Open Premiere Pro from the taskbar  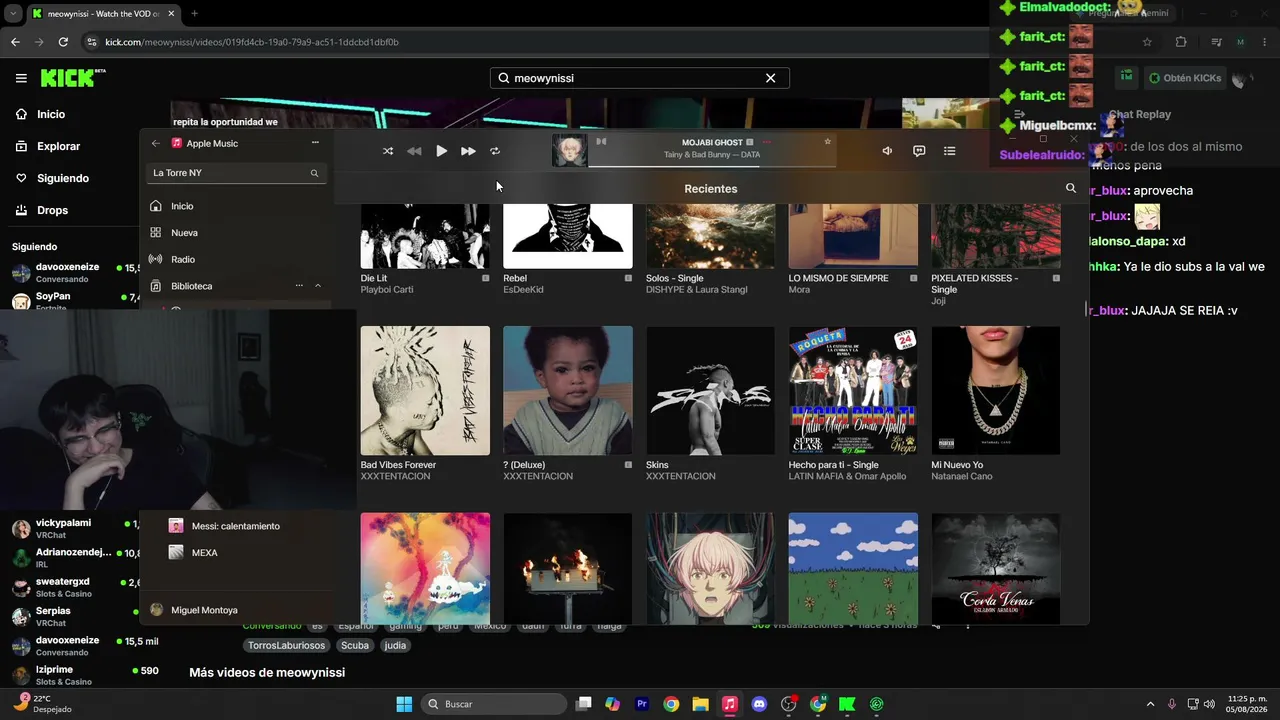tap(642, 704)
